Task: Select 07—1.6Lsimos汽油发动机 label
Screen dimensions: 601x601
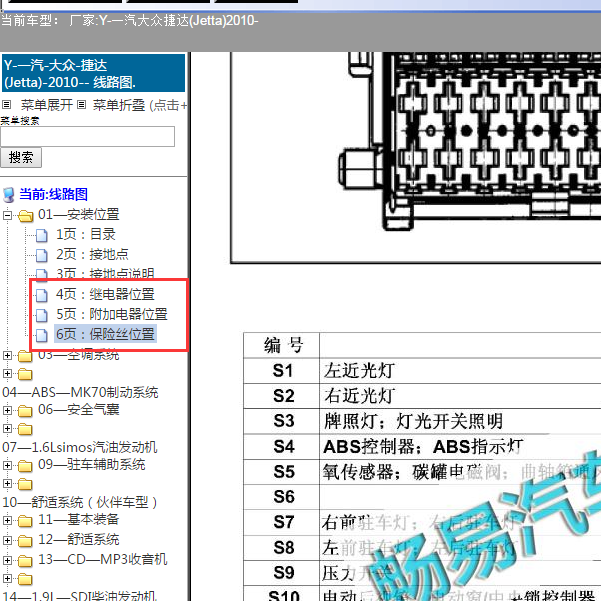Action: pyautogui.click(x=80, y=447)
